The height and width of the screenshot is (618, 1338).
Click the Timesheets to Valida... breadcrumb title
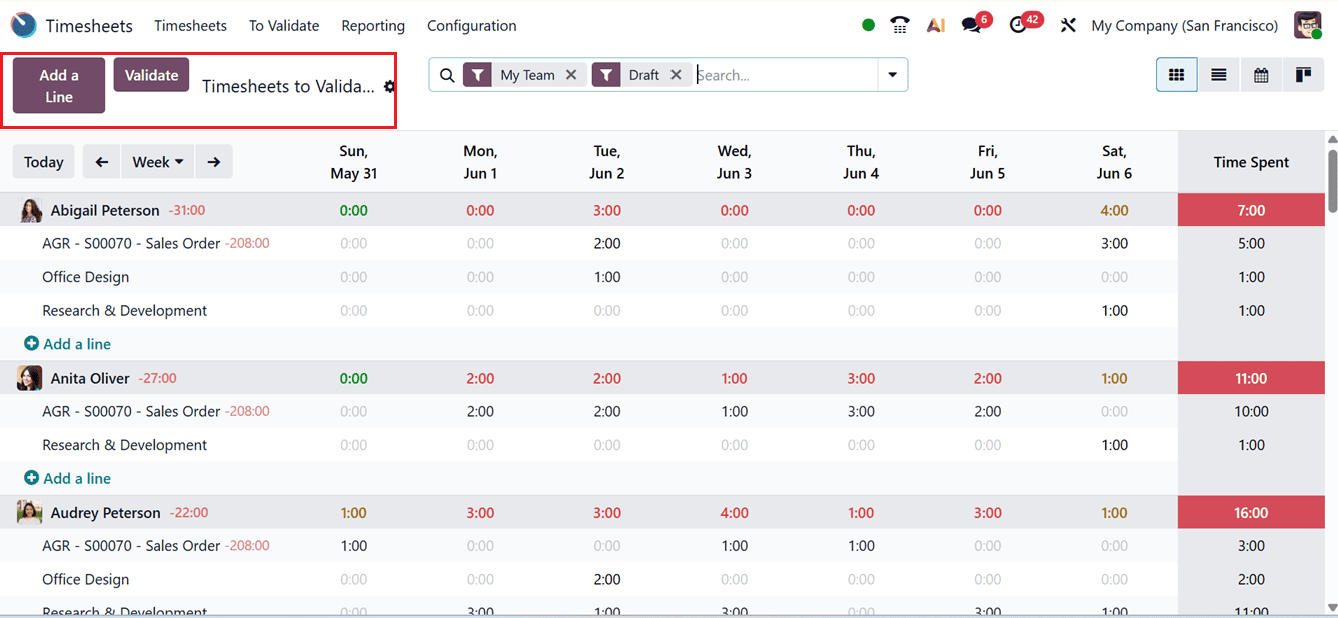[x=288, y=87]
